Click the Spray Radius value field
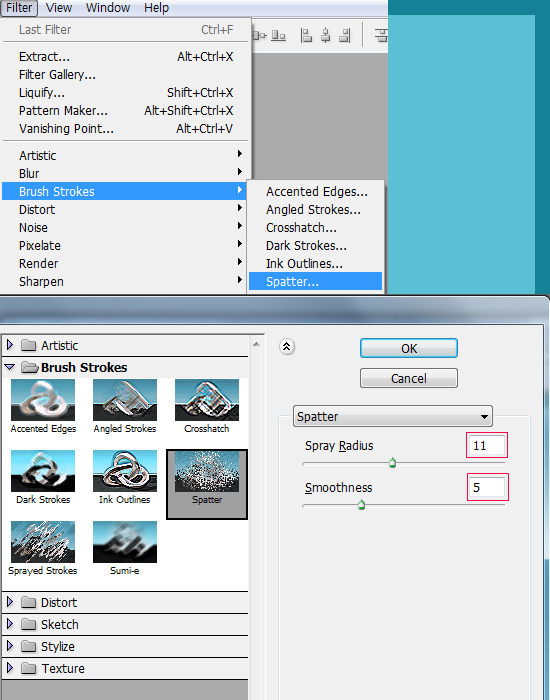 [x=487, y=445]
